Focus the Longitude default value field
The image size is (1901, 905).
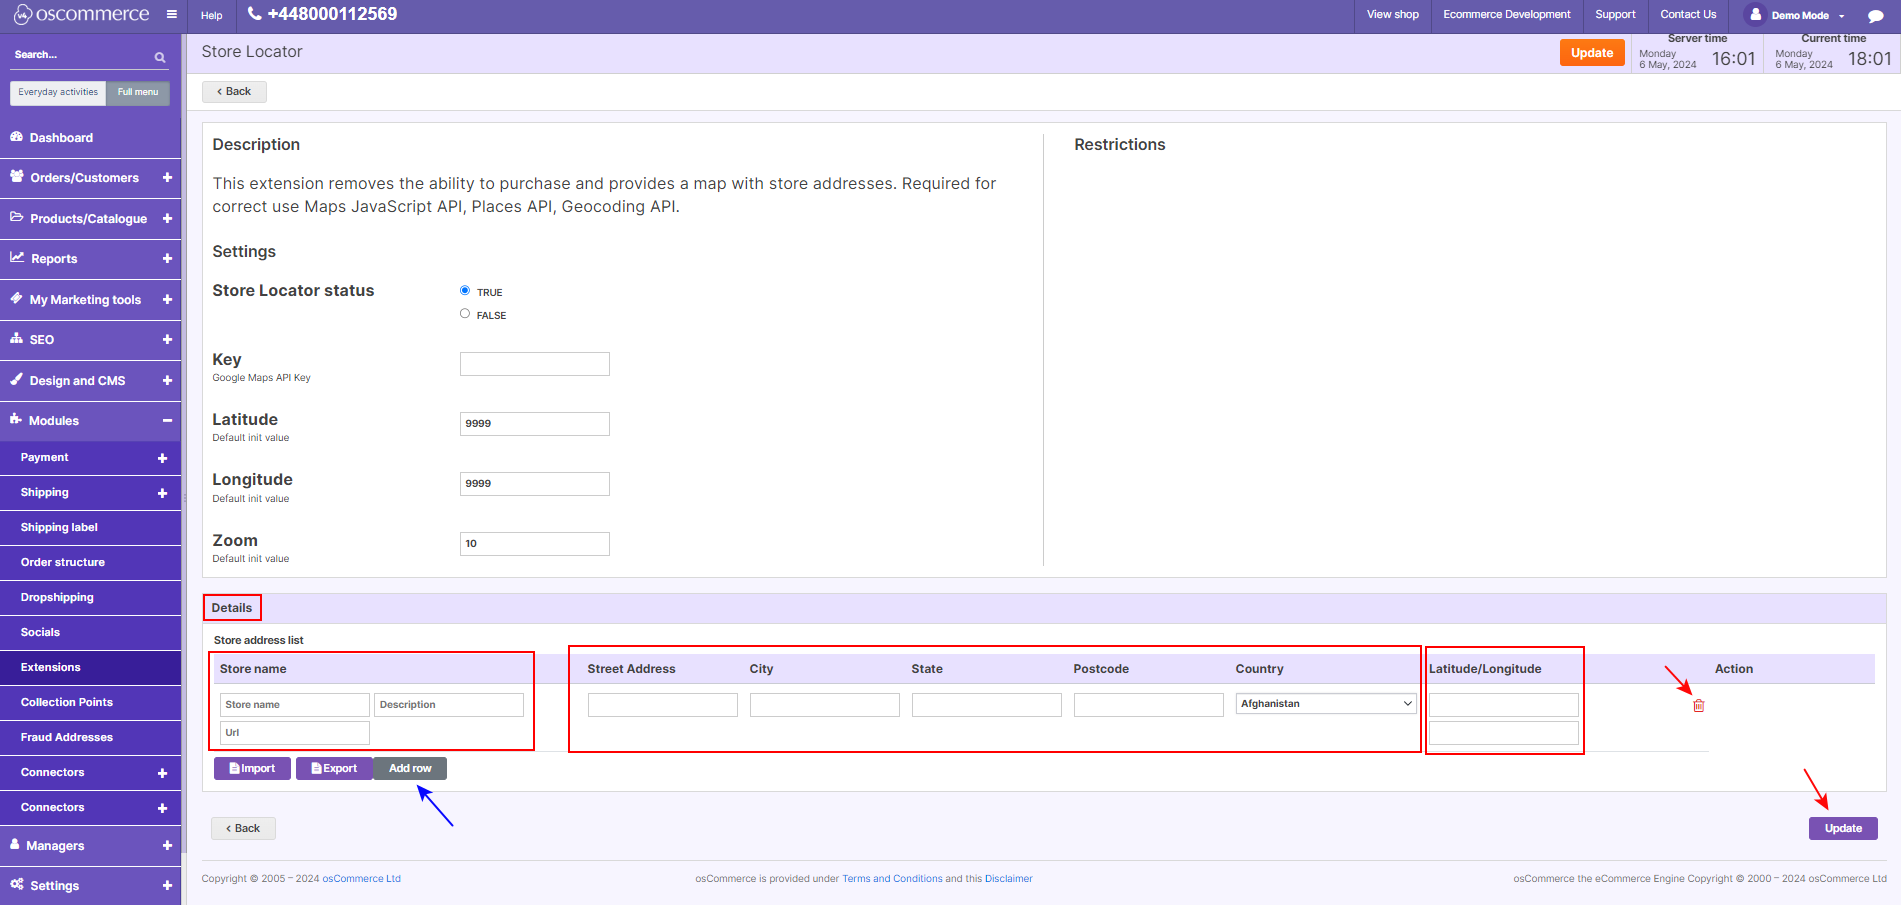click(x=534, y=484)
